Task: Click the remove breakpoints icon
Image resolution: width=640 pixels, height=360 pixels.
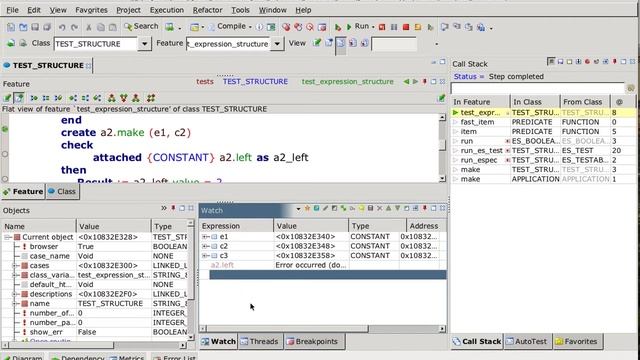Action: point(310,27)
